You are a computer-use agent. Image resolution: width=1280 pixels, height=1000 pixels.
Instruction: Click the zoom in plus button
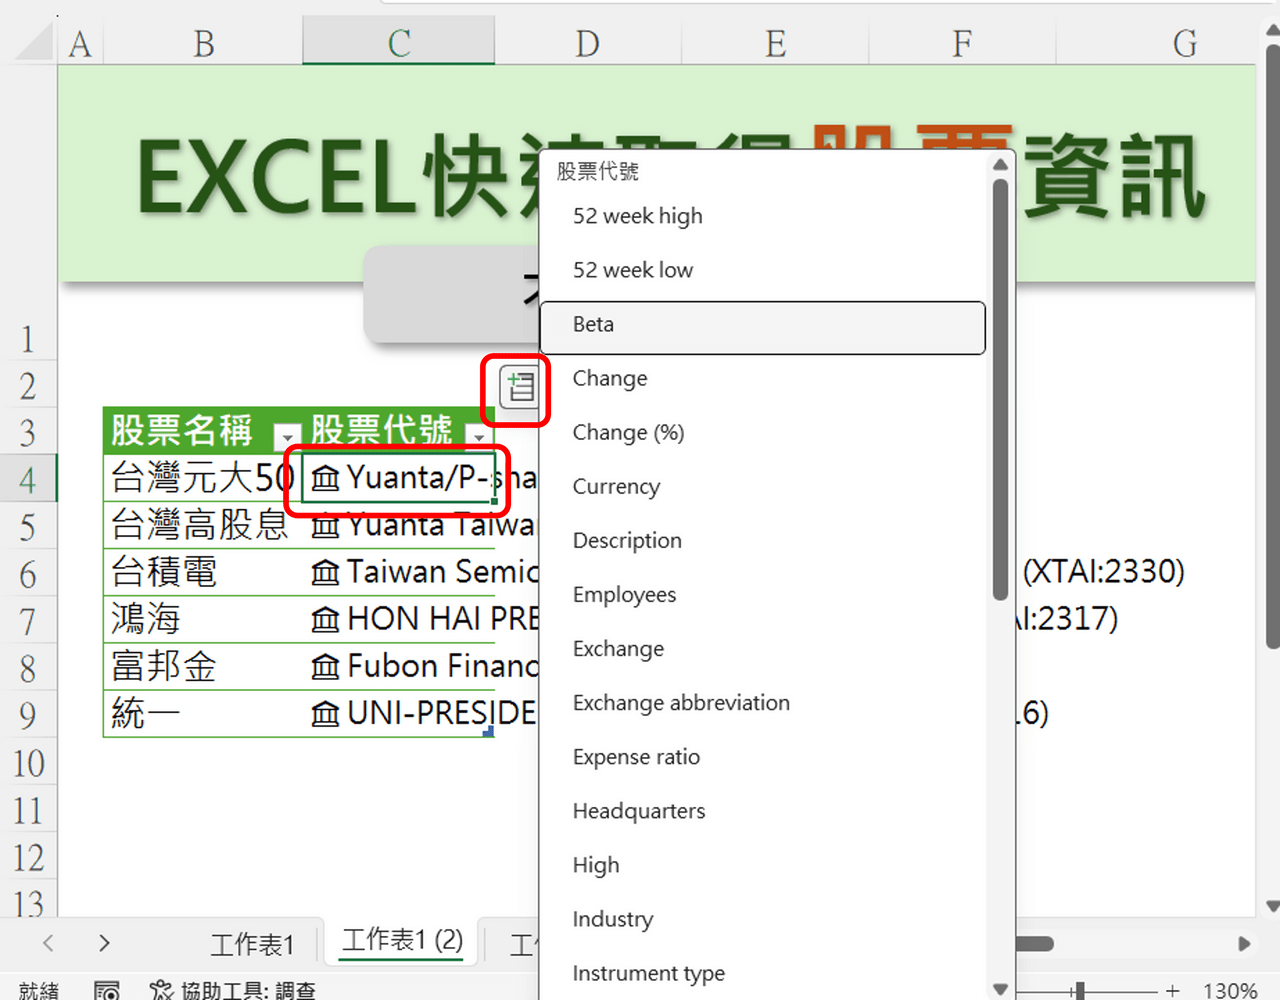pos(1172,990)
